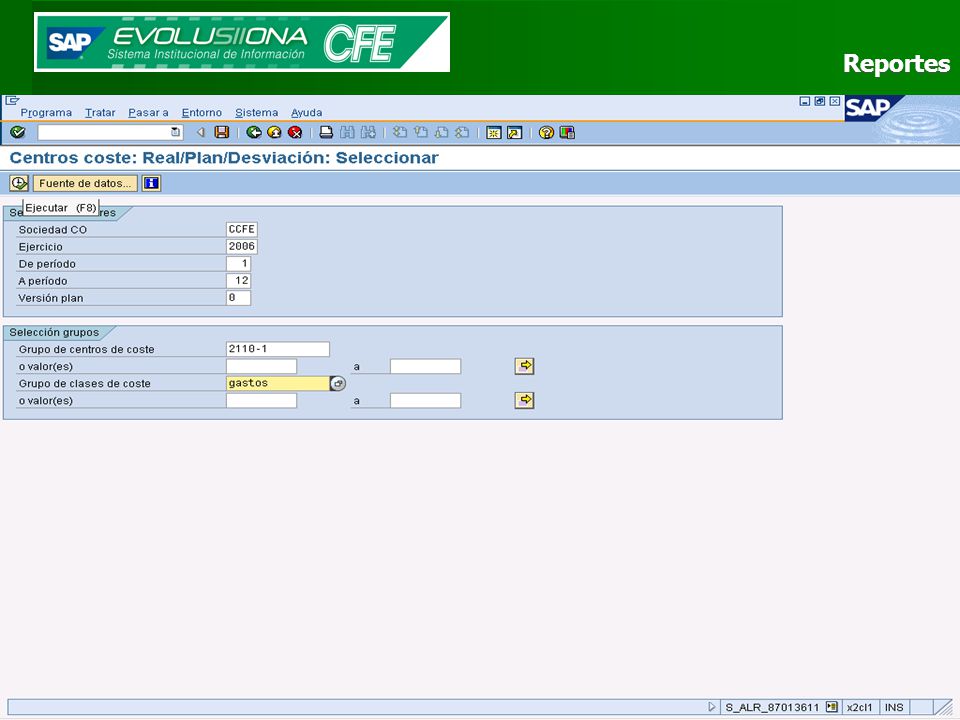Click the x2cl1 server status entry
The height and width of the screenshot is (720, 960).
(x=860, y=707)
